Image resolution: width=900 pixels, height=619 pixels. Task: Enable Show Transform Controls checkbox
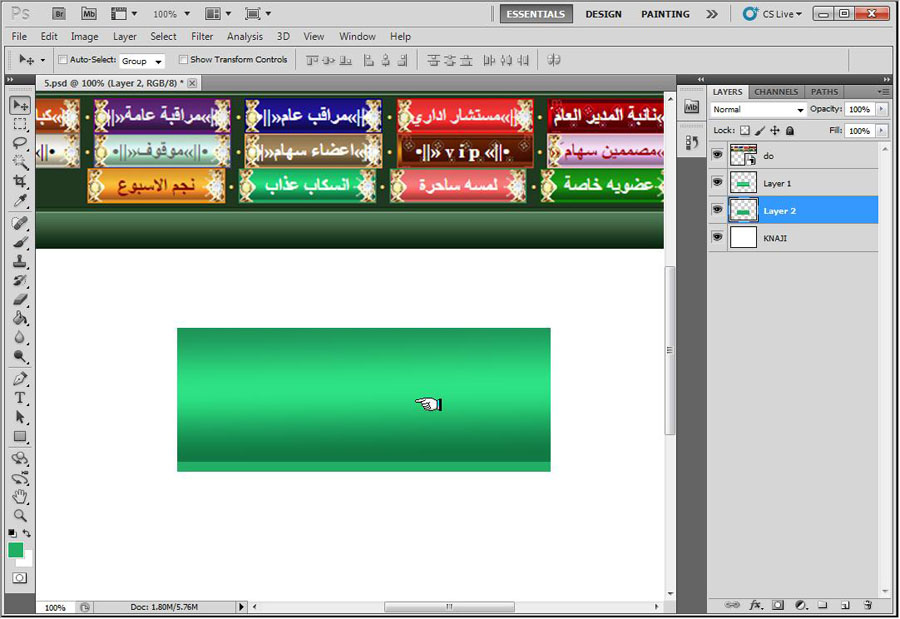coord(183,60)
